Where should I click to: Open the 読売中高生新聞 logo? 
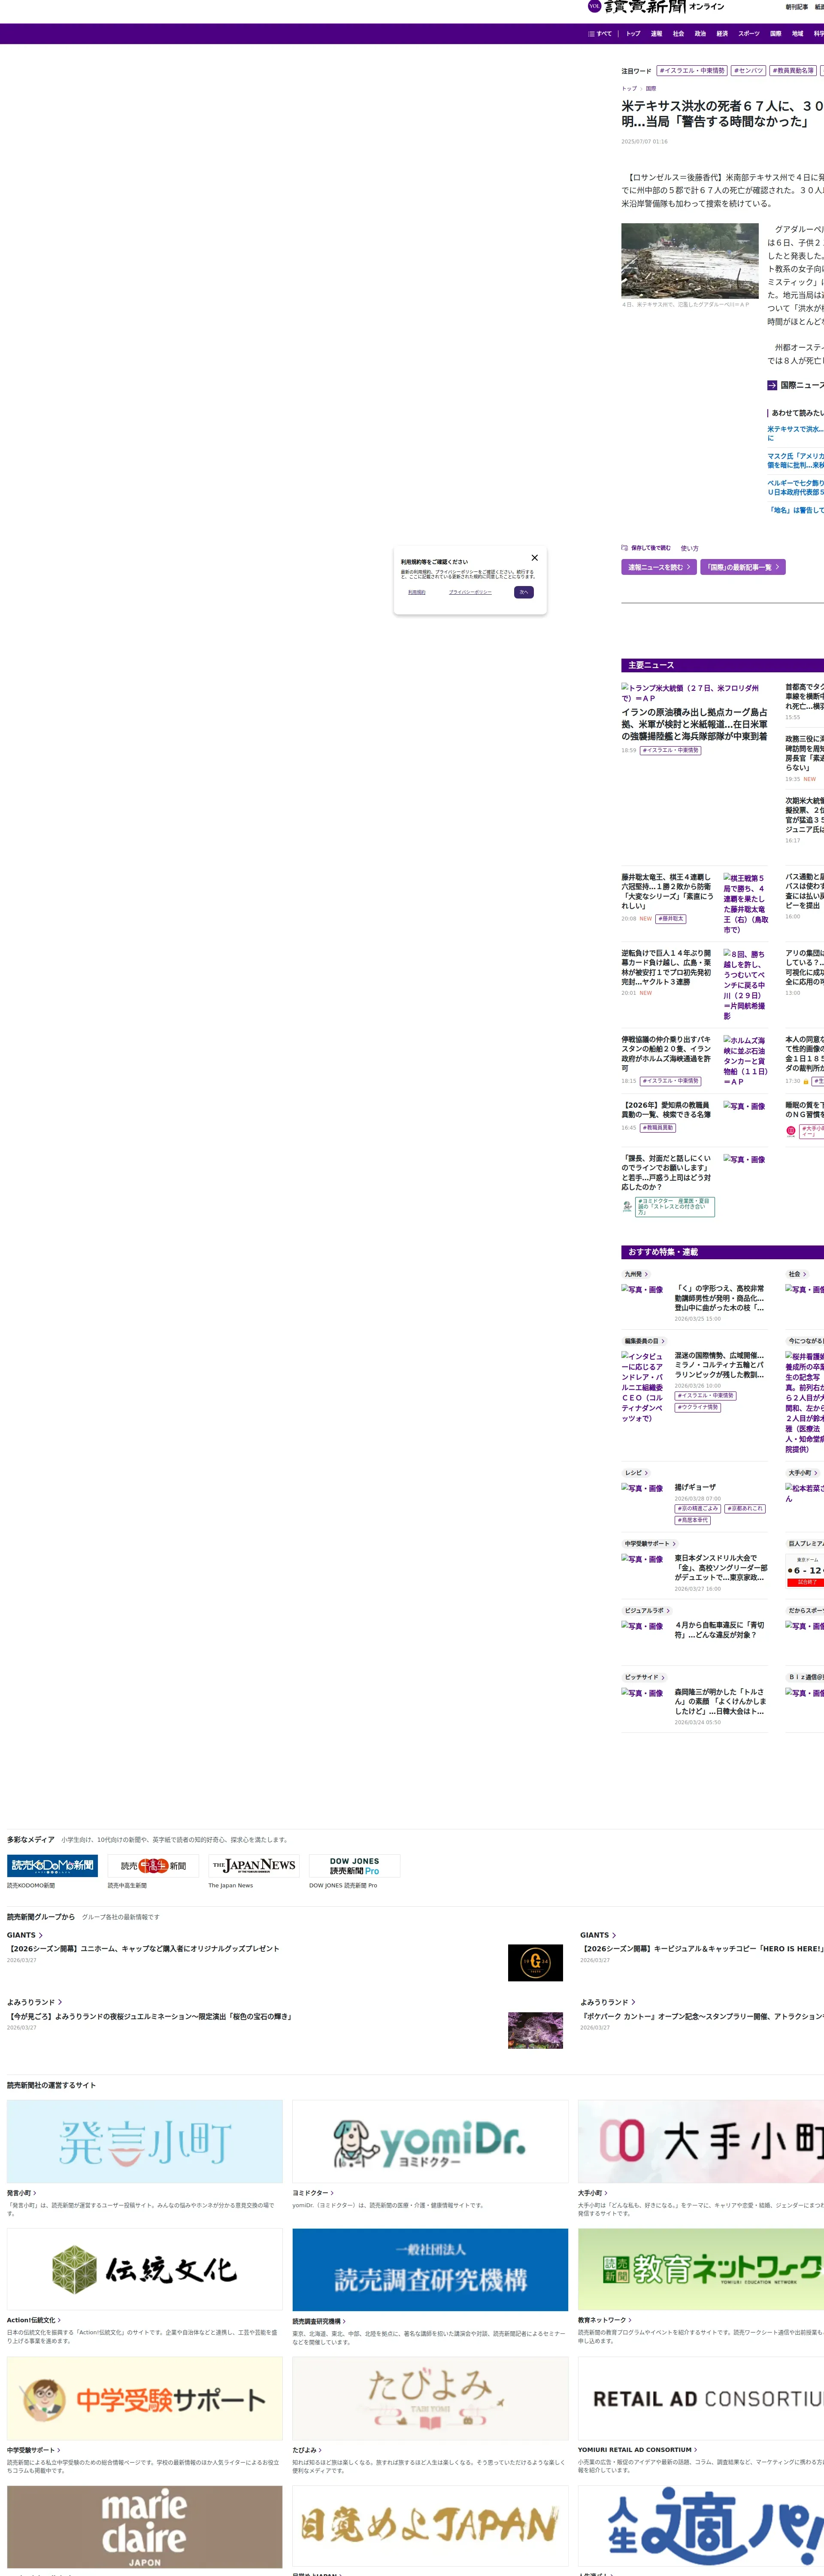coord(153,1865)
